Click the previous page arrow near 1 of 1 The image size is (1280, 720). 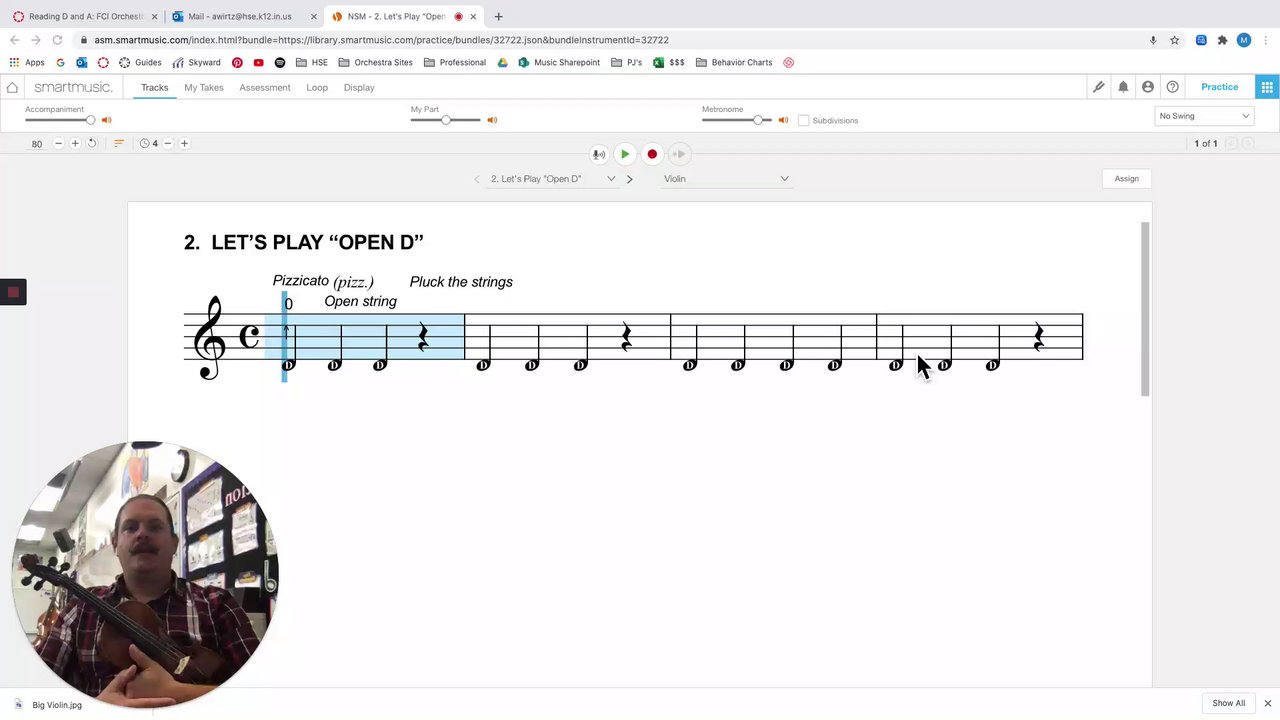pyautogui.click(x=1231, y=144)
